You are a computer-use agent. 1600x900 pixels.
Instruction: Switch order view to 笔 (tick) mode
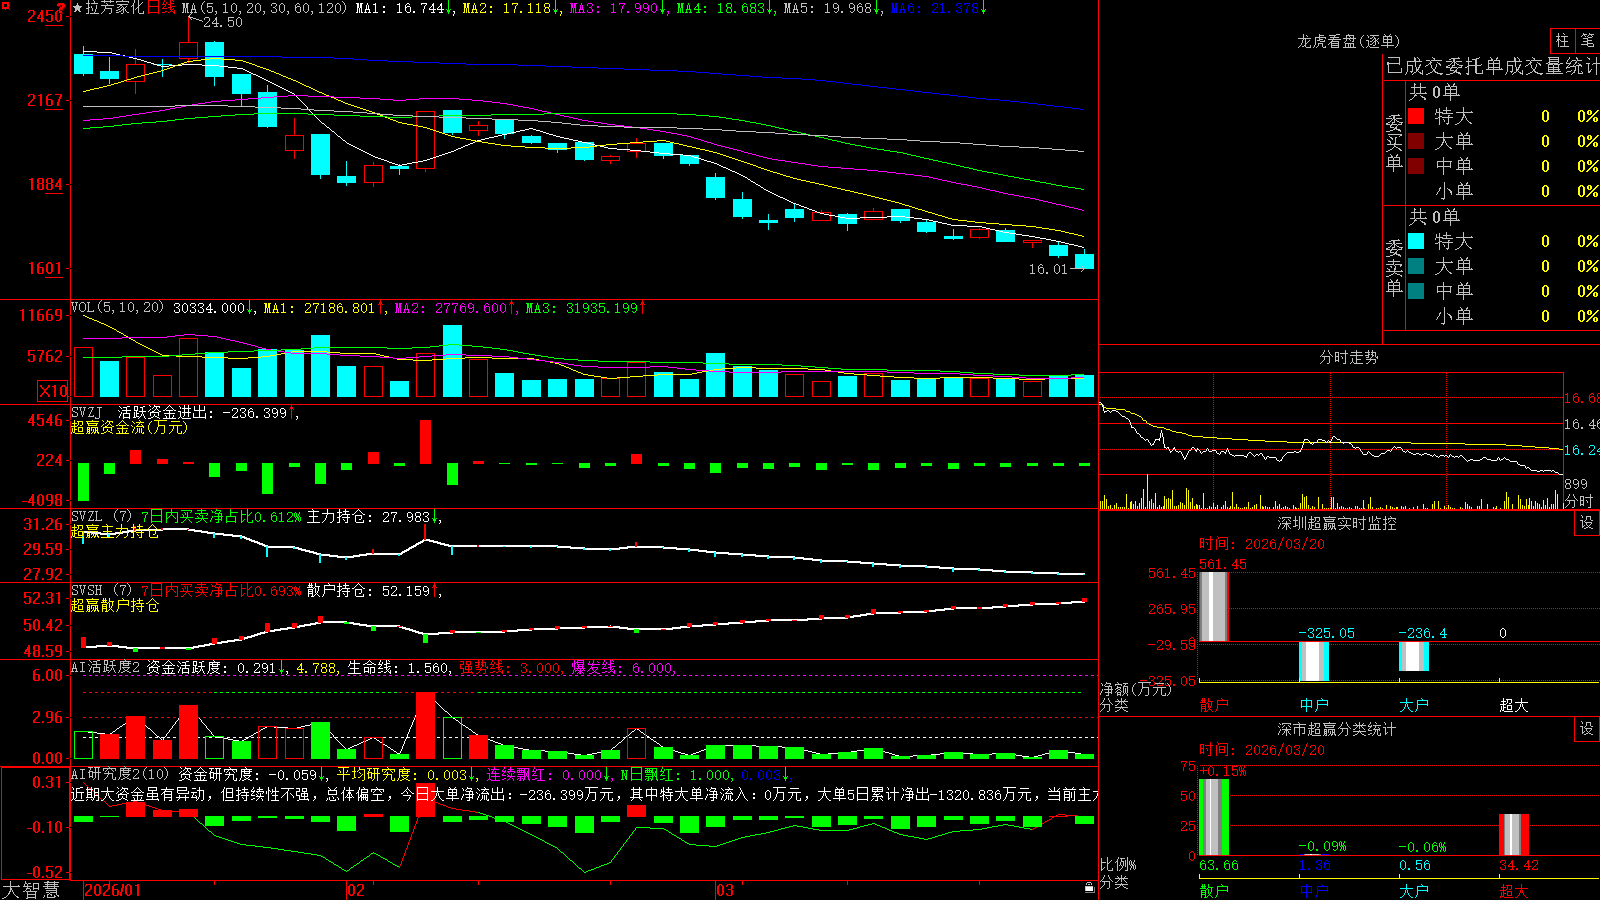1588,41
